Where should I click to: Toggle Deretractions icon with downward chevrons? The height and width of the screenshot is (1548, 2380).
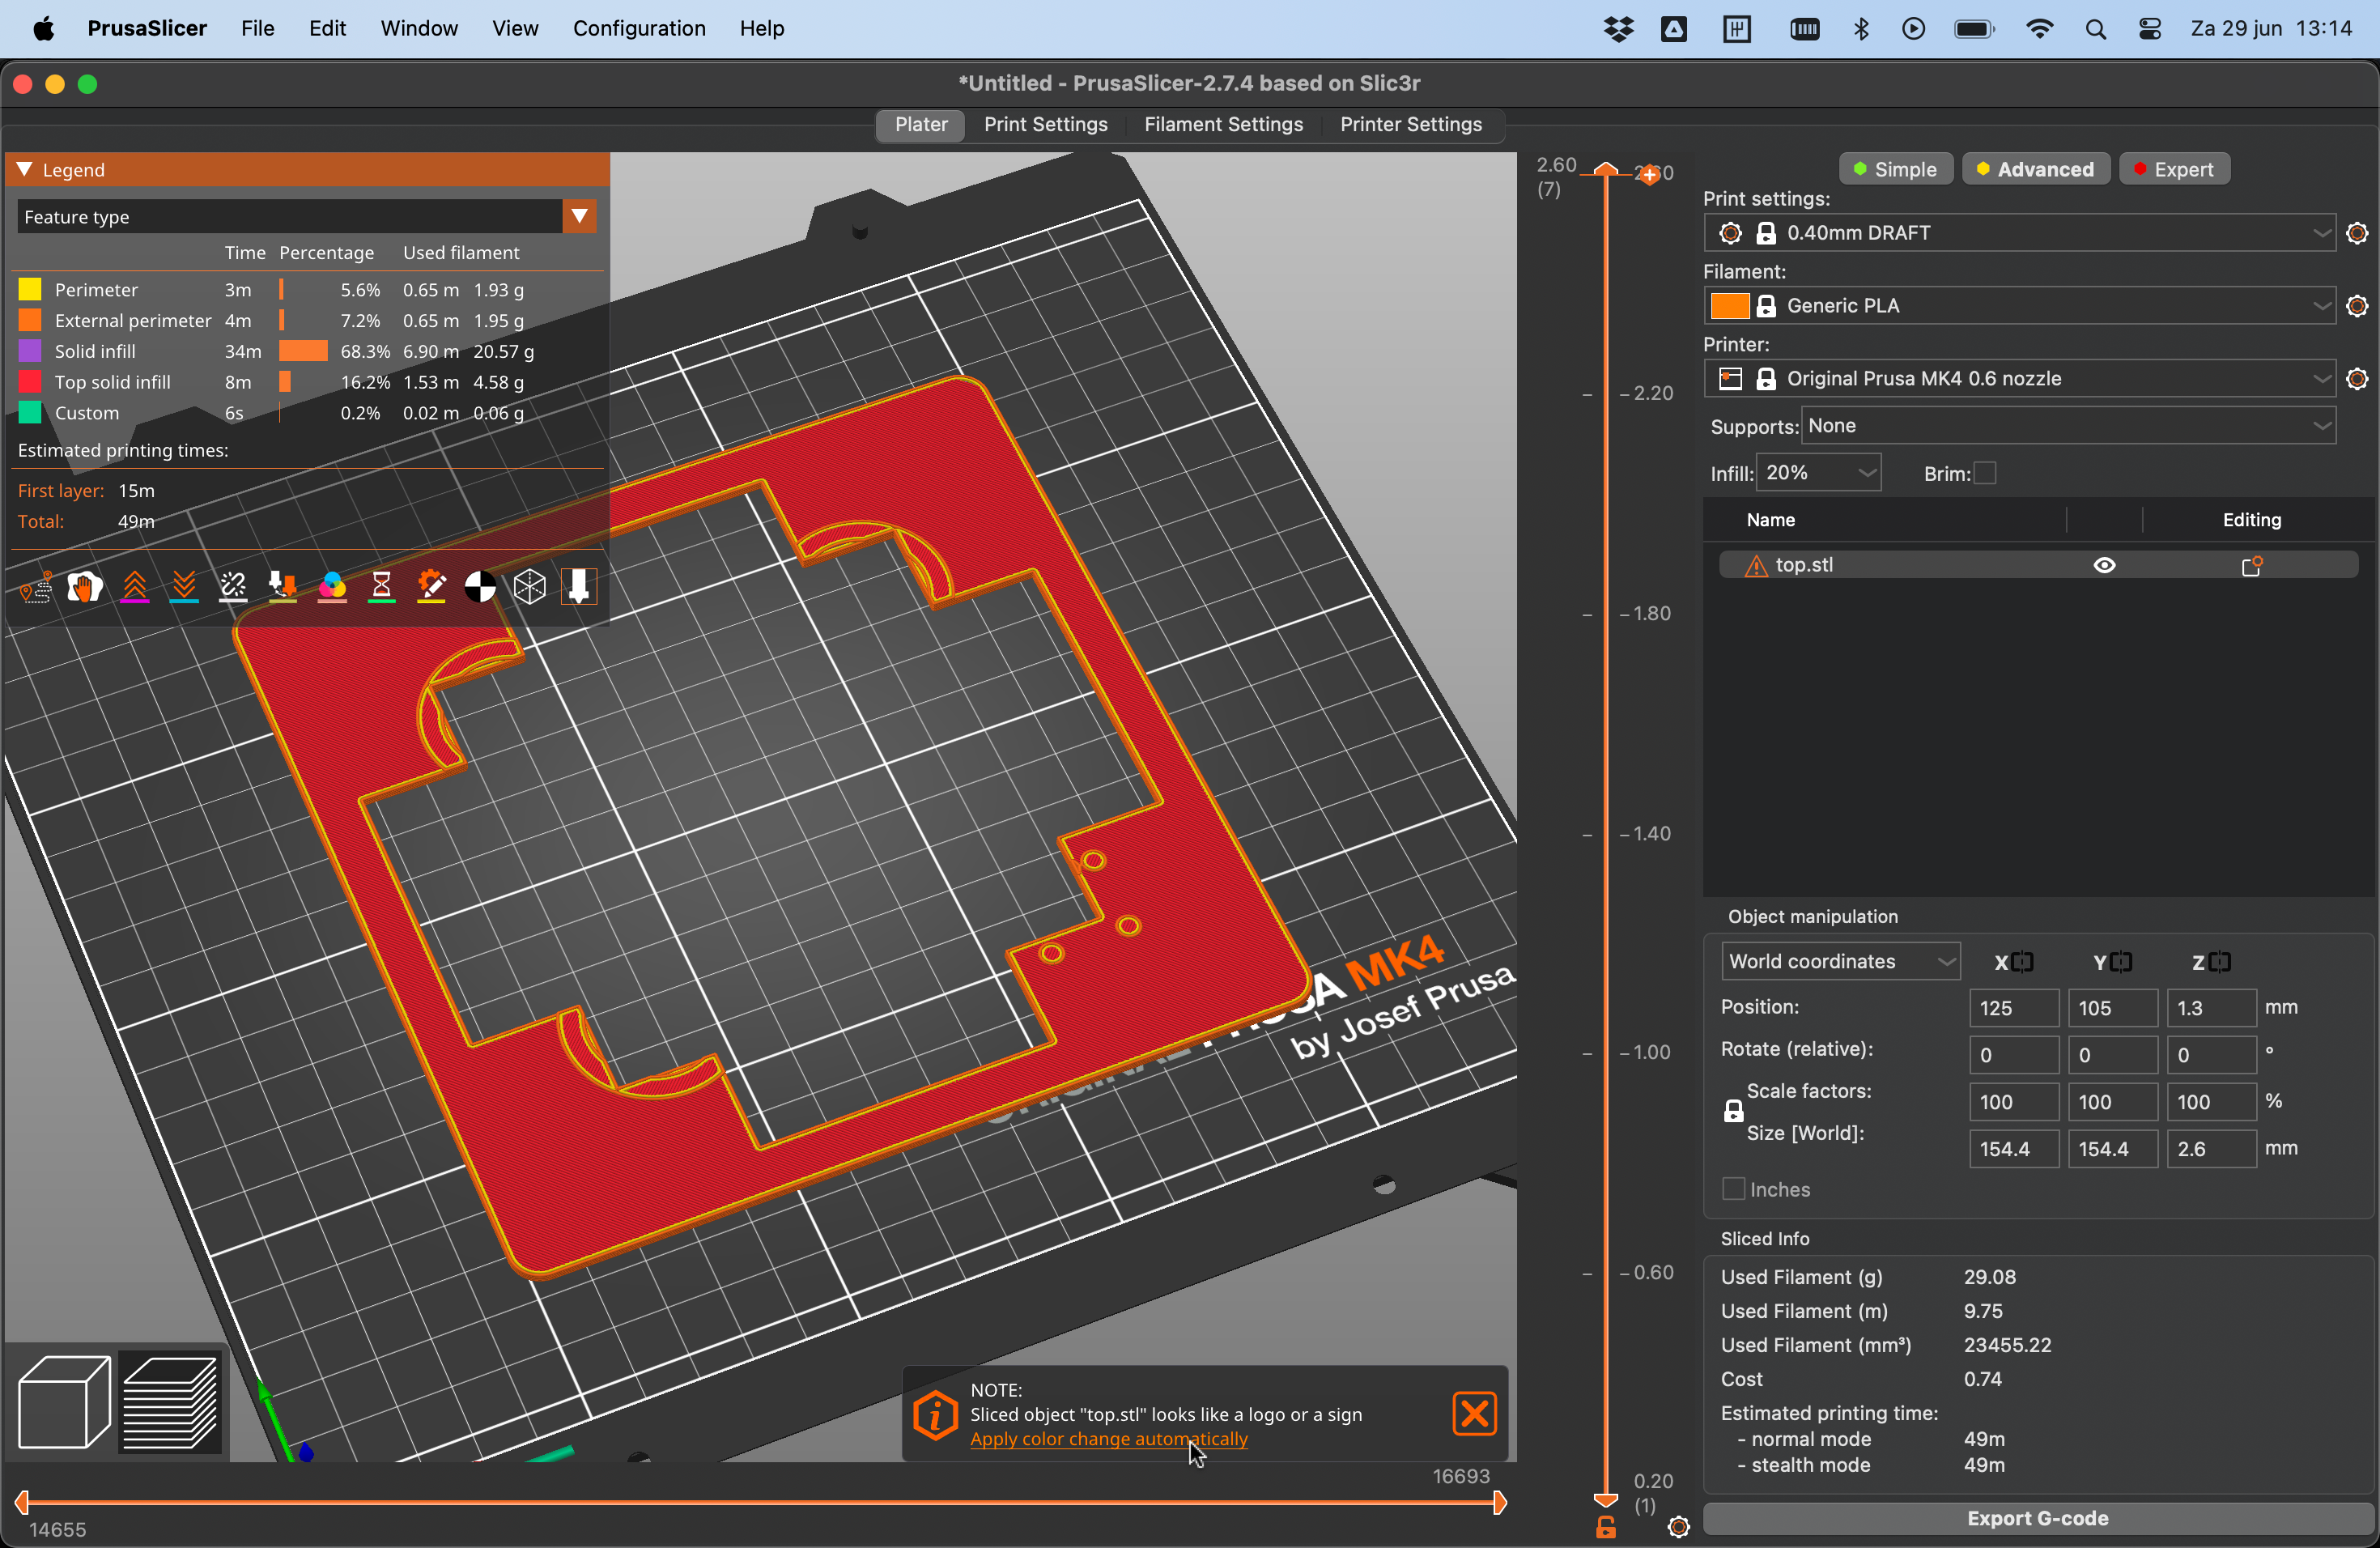(184, 587)
